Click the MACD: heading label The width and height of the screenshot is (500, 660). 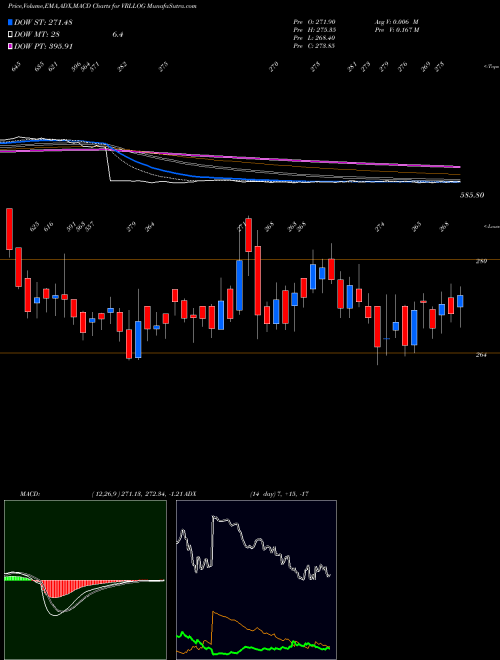(x=30, y=494)
